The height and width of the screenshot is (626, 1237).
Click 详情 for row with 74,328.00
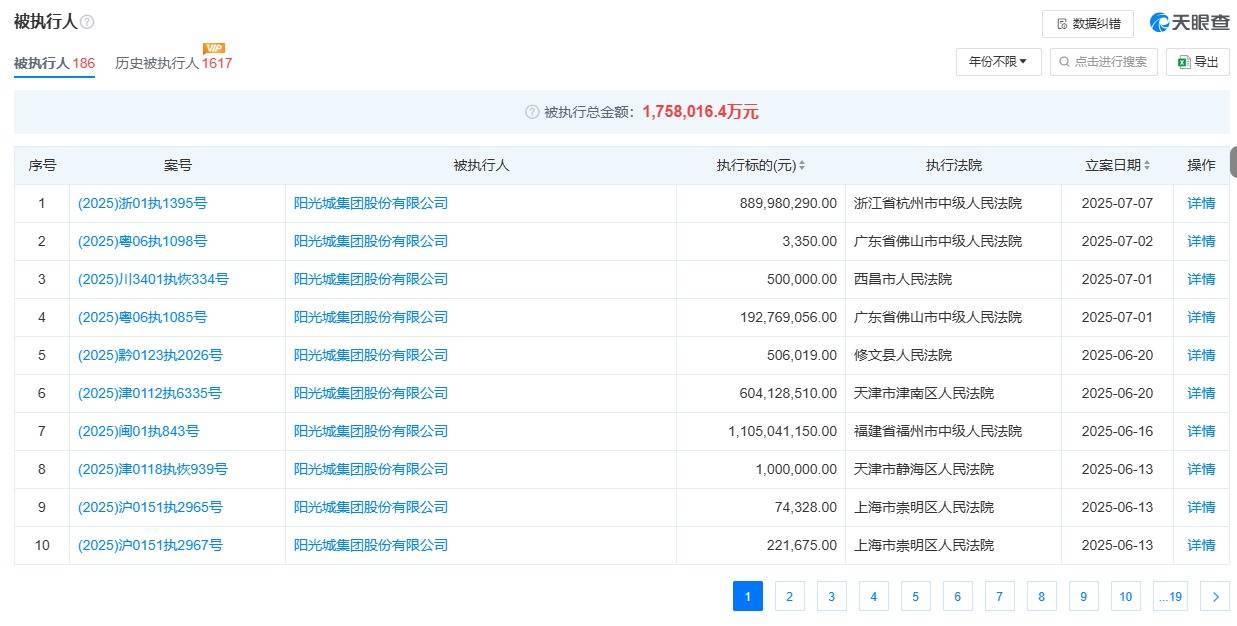[1201, 507]
